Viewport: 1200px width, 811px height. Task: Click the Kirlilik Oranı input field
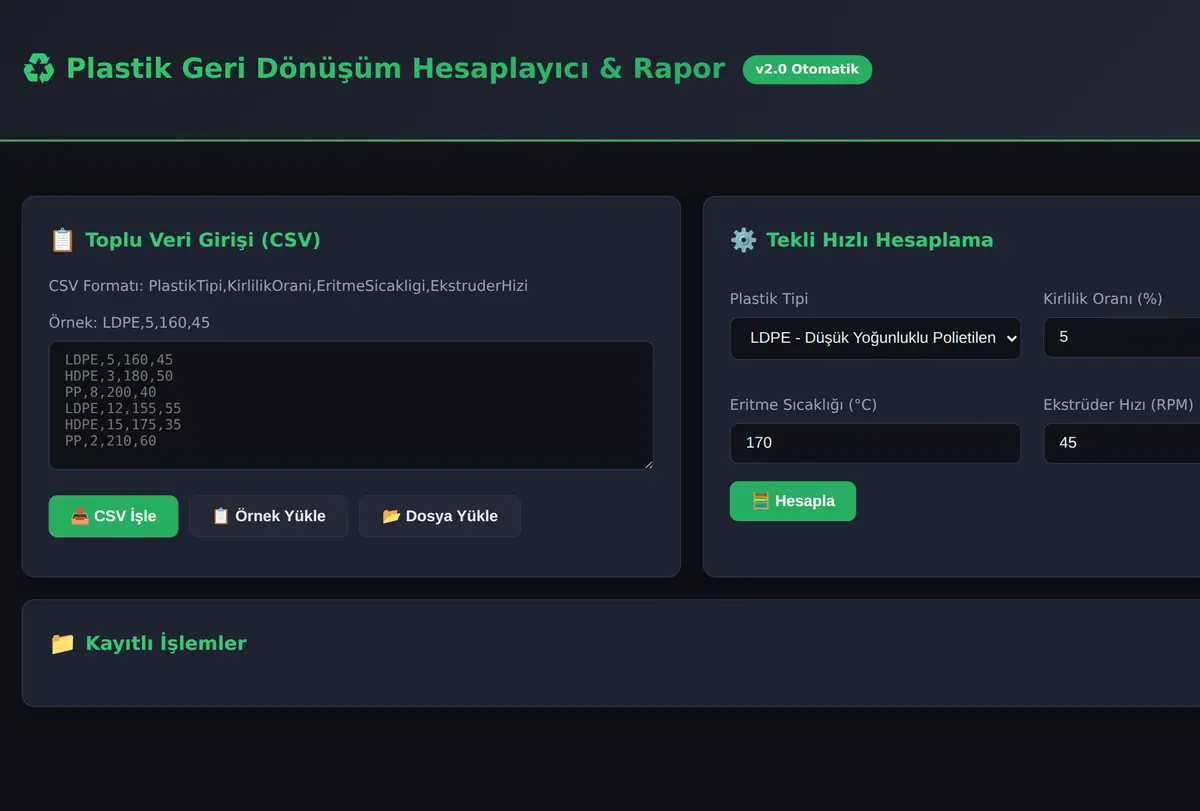click(x=1122, y=337)
